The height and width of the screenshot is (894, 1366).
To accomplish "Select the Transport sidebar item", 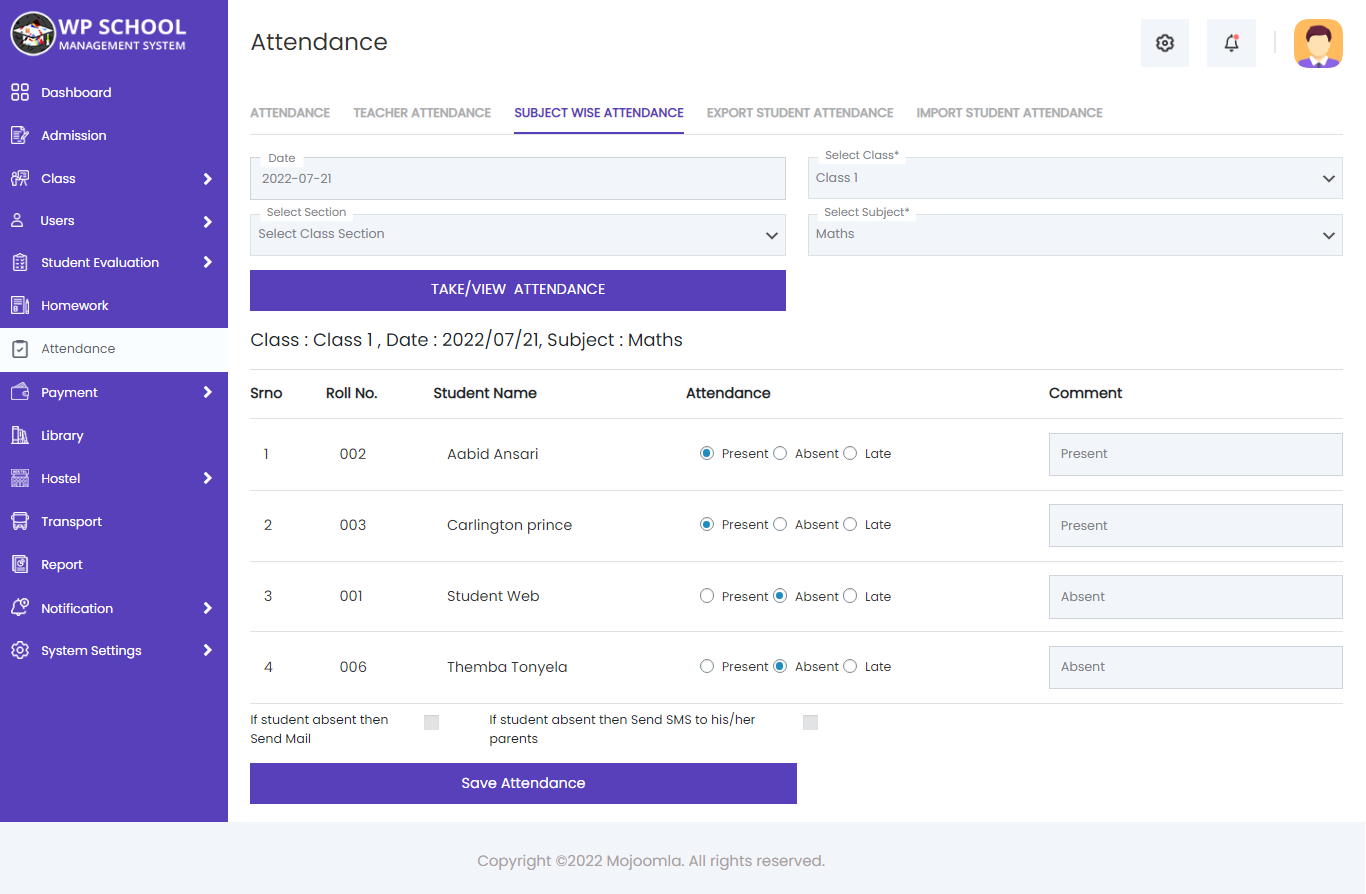I will pyautogui.click(x=73, y=521).
